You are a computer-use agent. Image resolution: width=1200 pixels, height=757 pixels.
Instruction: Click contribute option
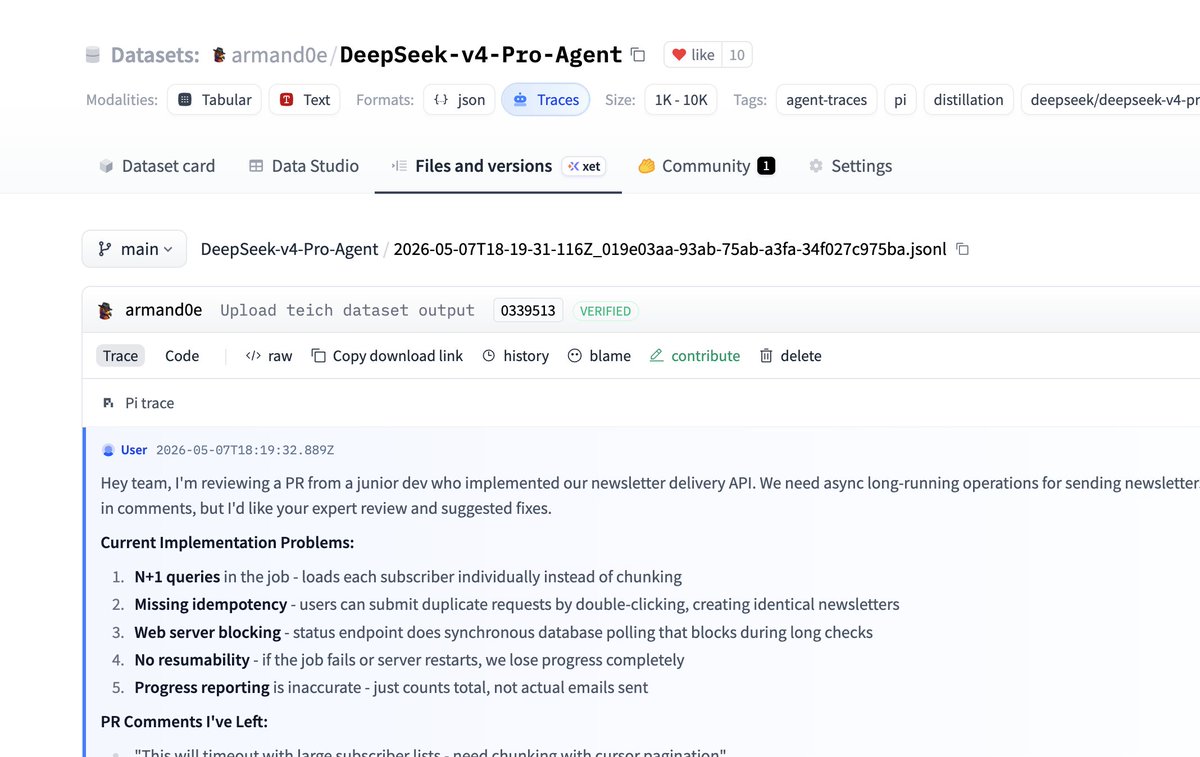coord(695,356)
